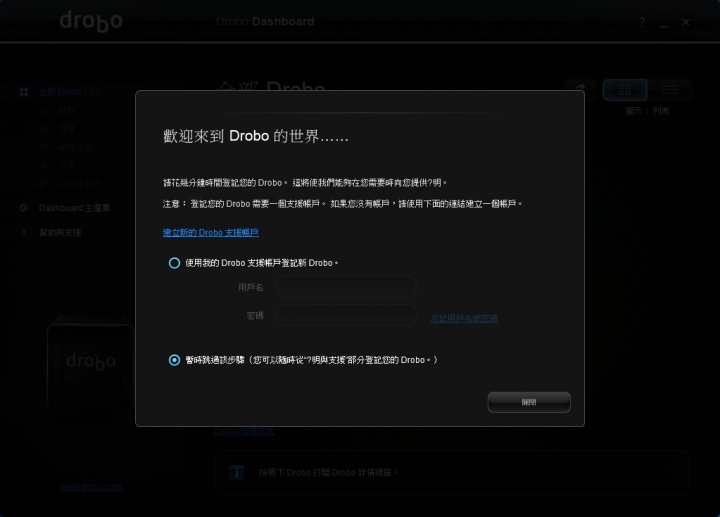Open the Dashboard main menu (主選單) item
Viewport: 720px width, 517px height.
[74, 208]
